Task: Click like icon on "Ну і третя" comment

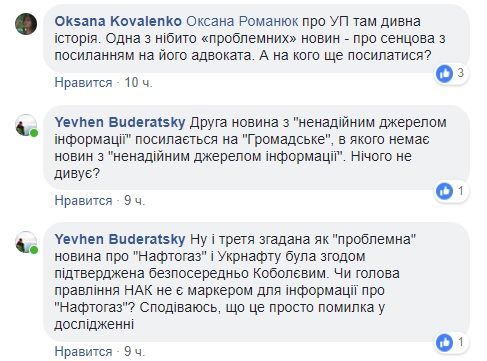Action: 444,343
